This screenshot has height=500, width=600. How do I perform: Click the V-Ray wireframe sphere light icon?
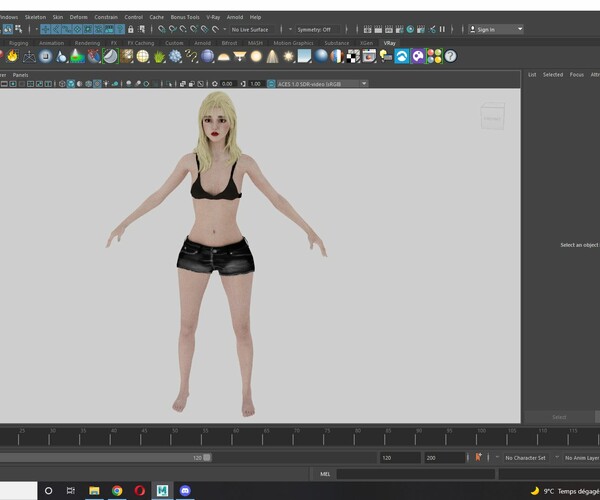coord(143,57)
